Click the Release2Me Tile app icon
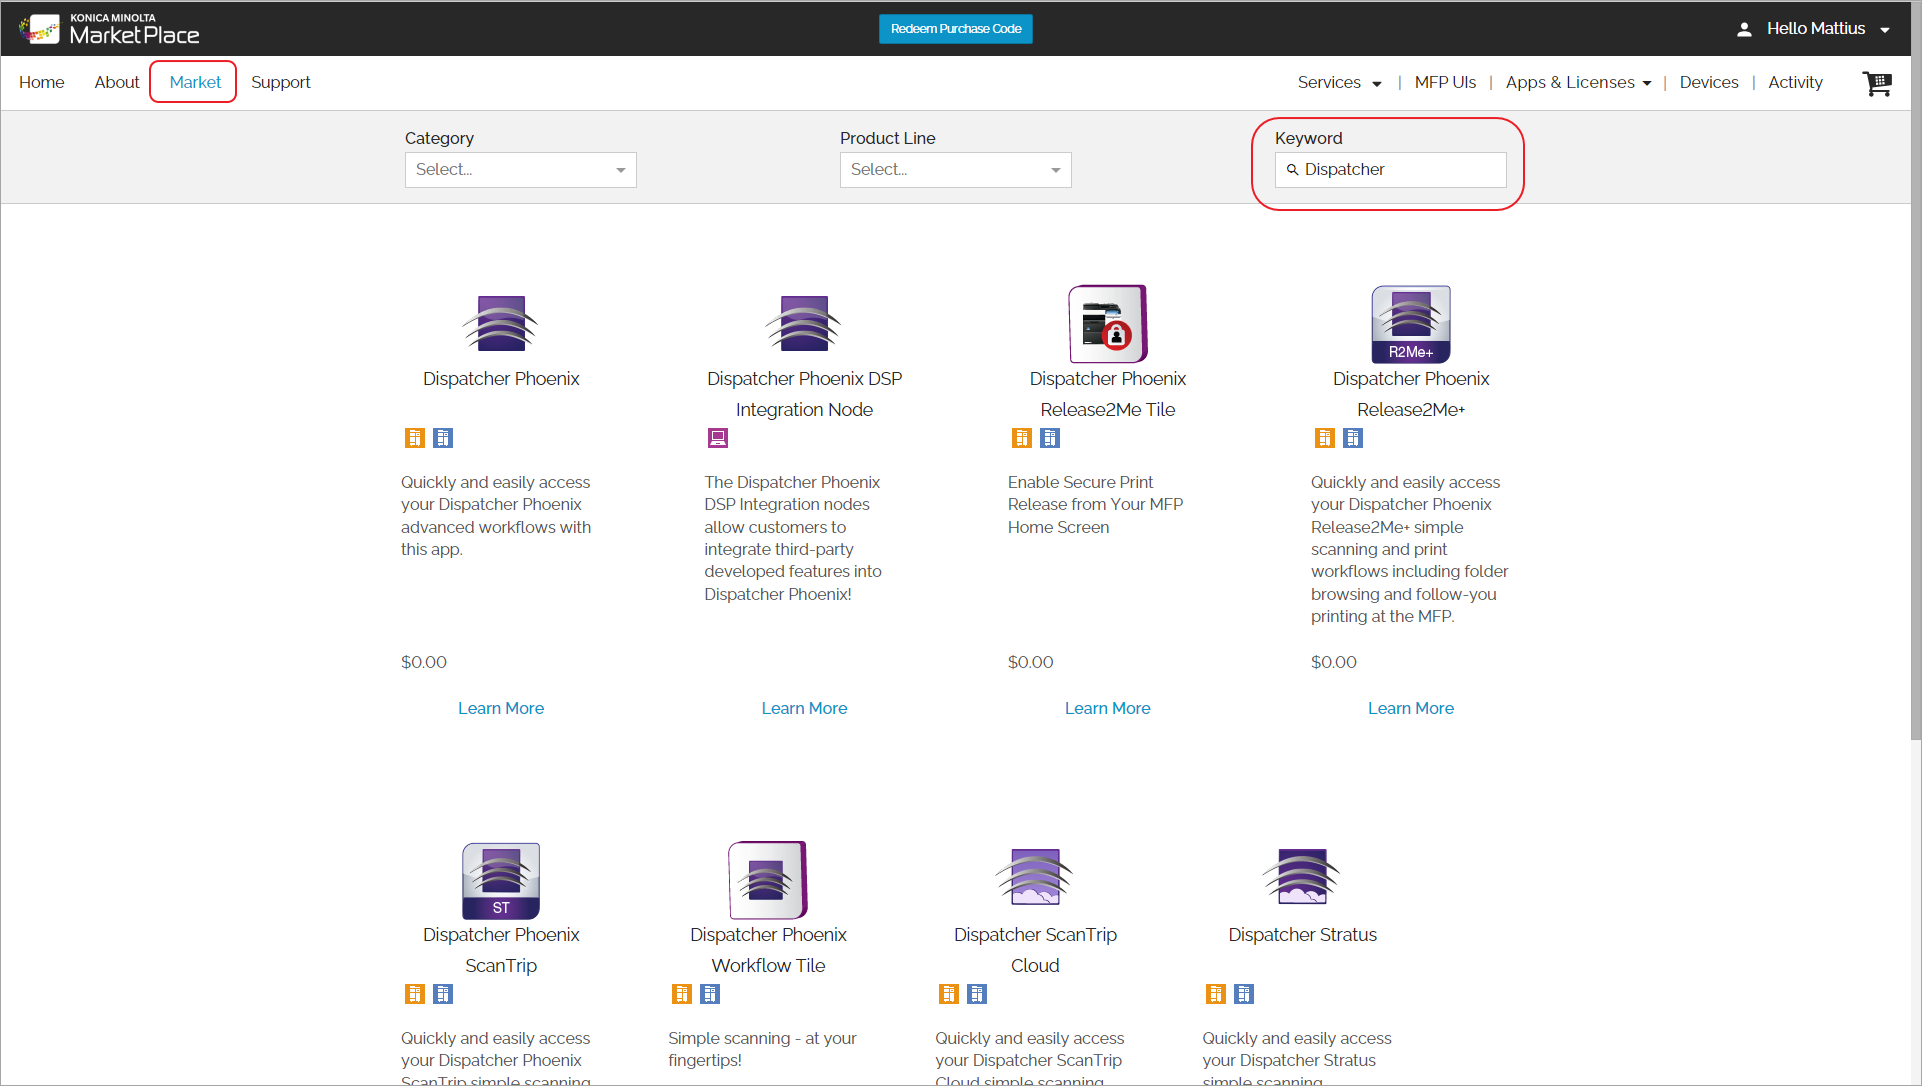The image size is (1922, 1086). (x=1108, y=324)
